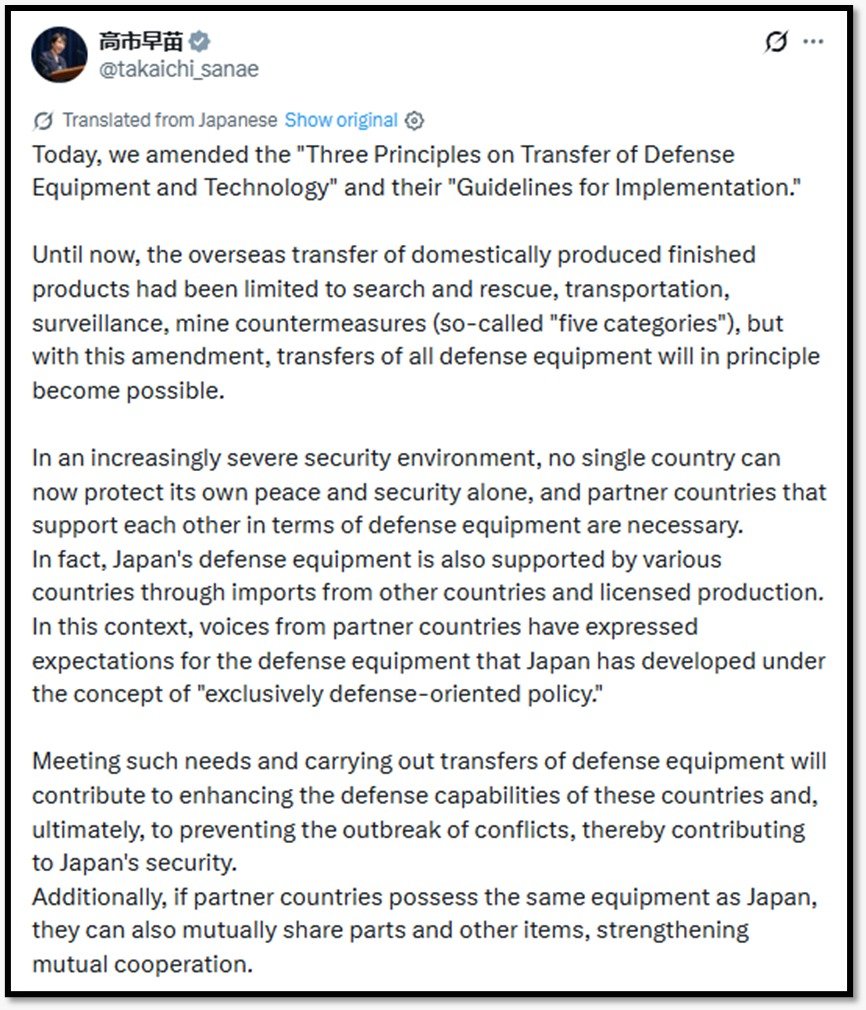Toggle "Show original" Japanese text

[341, 121]
